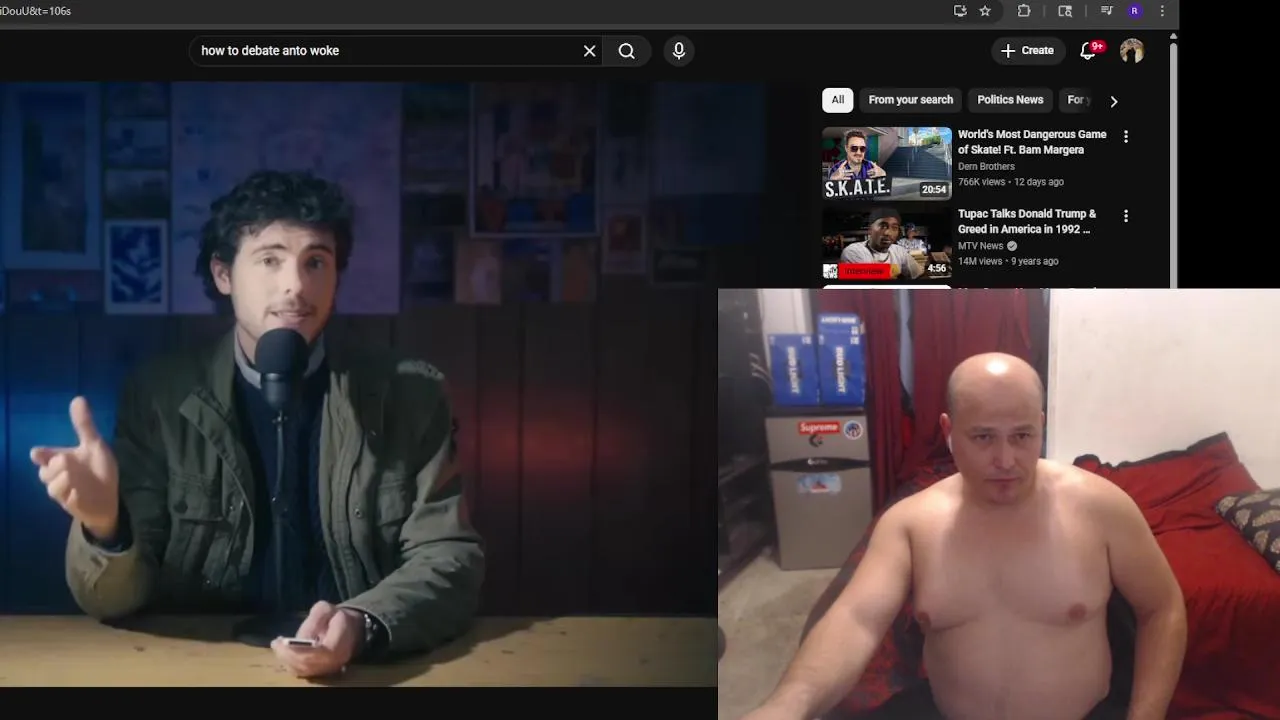Viewport: 1280px width, 720px height.
Task: Open the browser tab search icon
Action: 1065,11
